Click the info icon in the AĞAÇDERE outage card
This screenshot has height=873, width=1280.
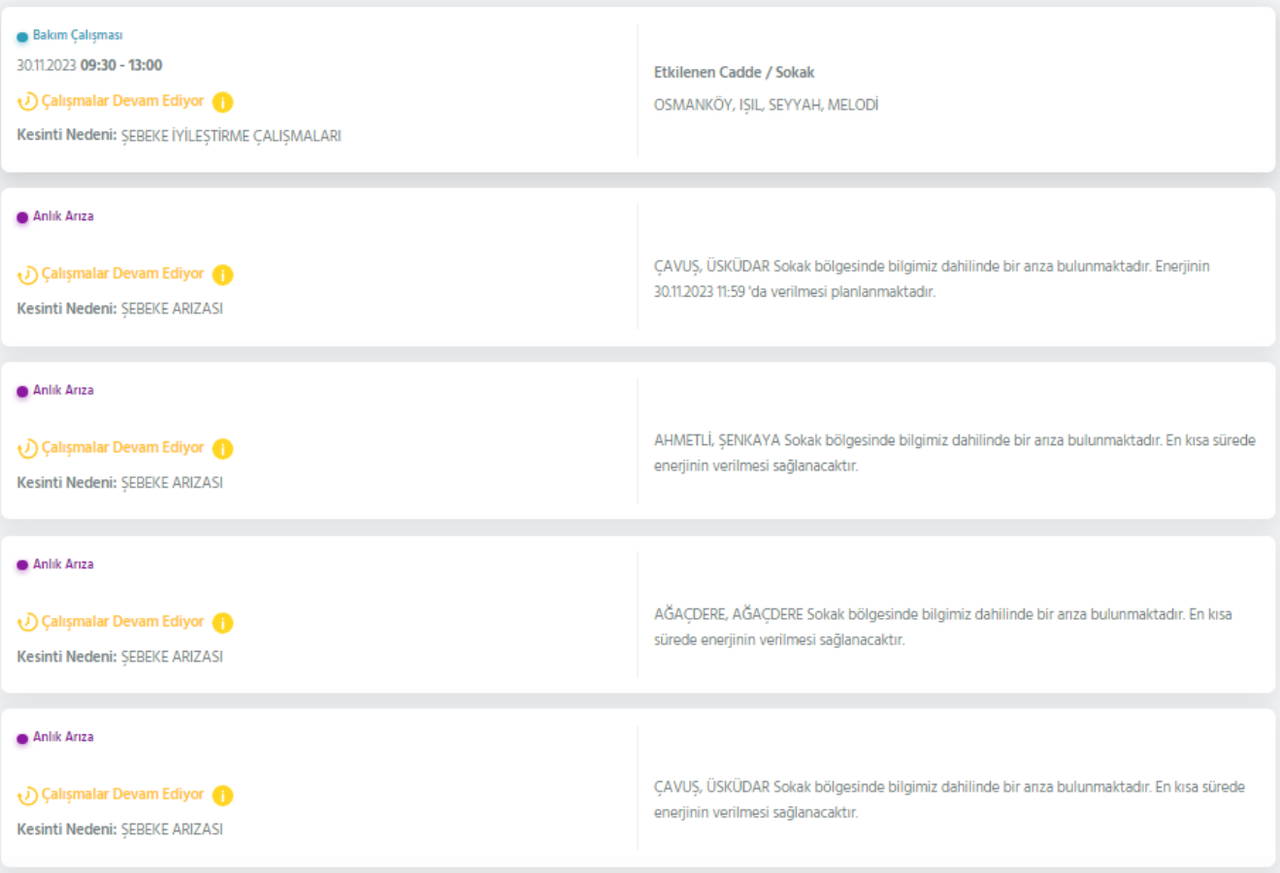click(222, 623)
